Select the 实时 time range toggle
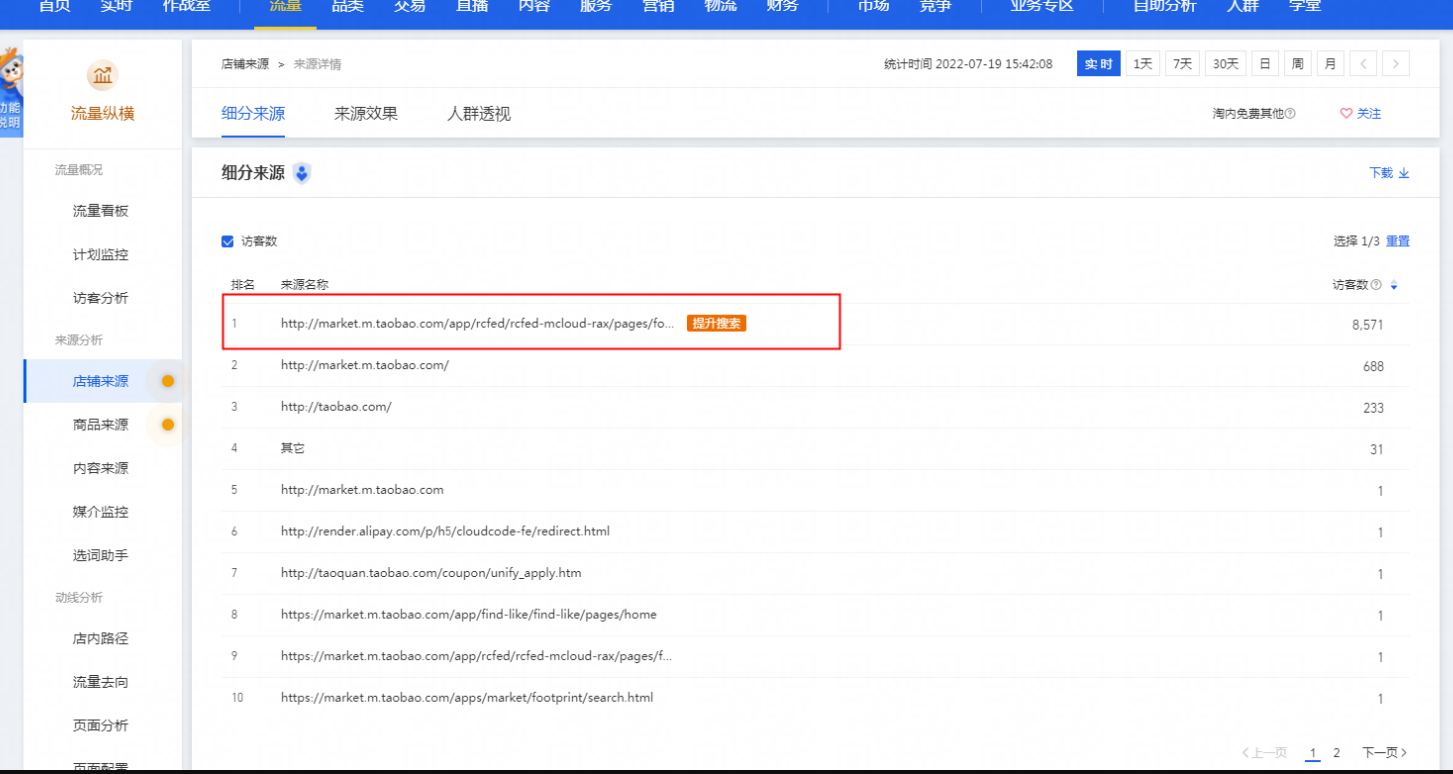The height and width of the screenshot is (774, 1453). 1099,64
